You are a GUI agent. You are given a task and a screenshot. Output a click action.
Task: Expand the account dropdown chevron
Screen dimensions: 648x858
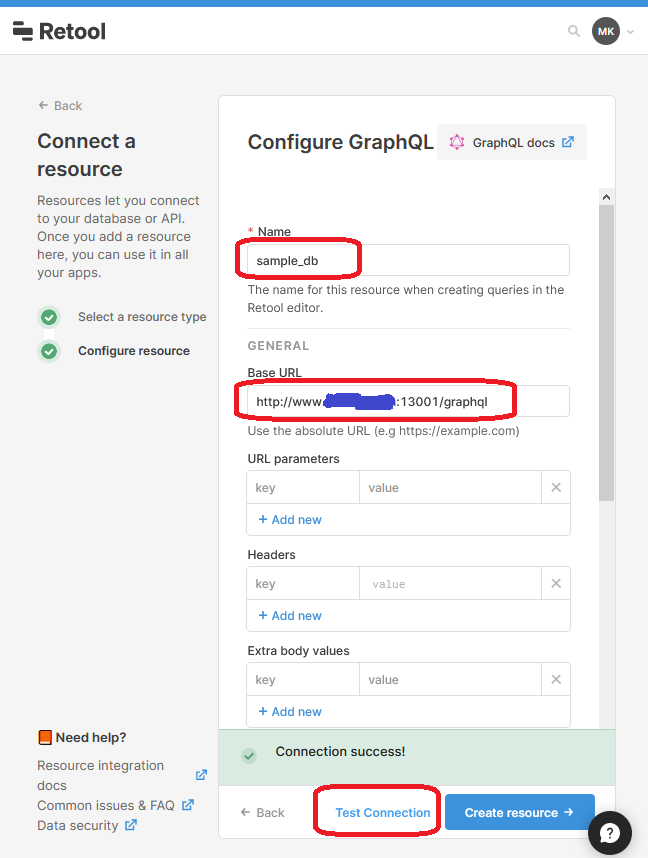click(x=630, y=32)
